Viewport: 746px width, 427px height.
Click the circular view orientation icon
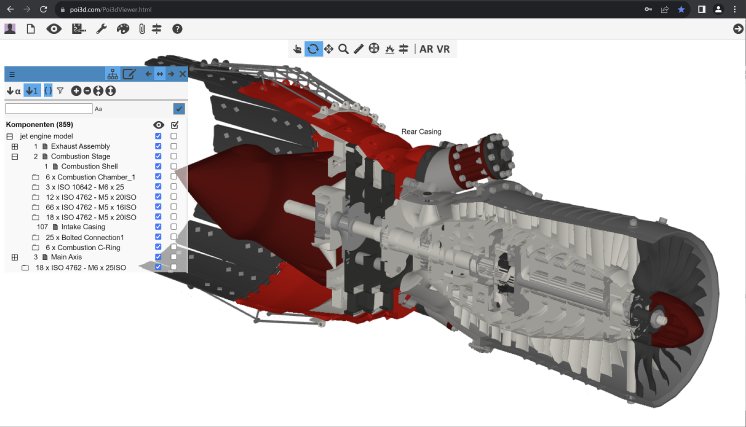pos(374,49)
